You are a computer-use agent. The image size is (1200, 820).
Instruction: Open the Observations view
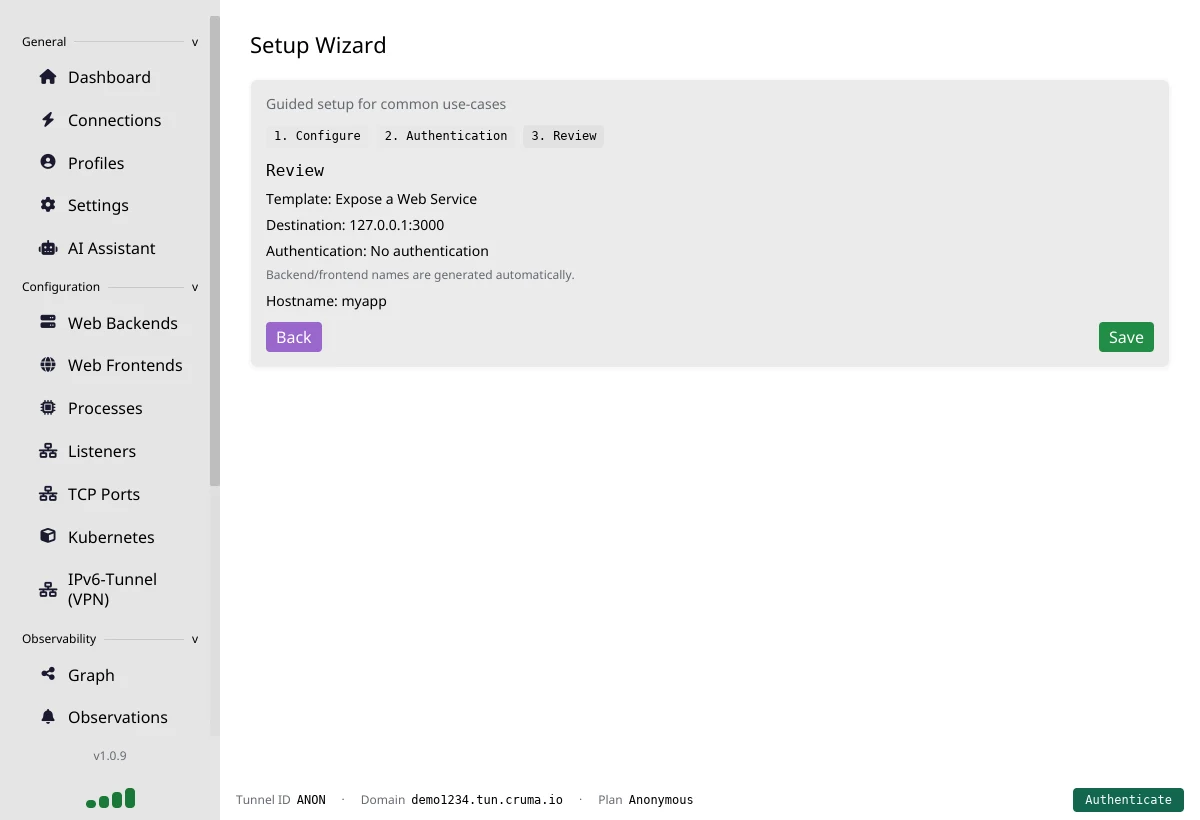click(x=118, y=717)
